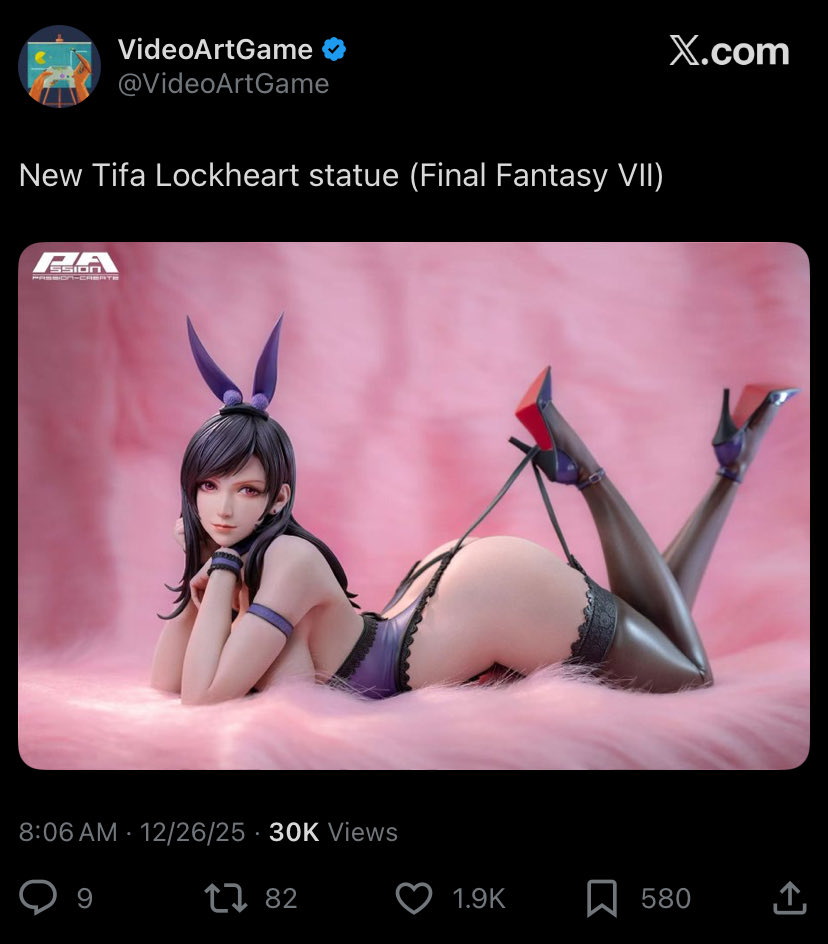Click the reply count 9
The image size is (828, 944).
tap(85, 898)
